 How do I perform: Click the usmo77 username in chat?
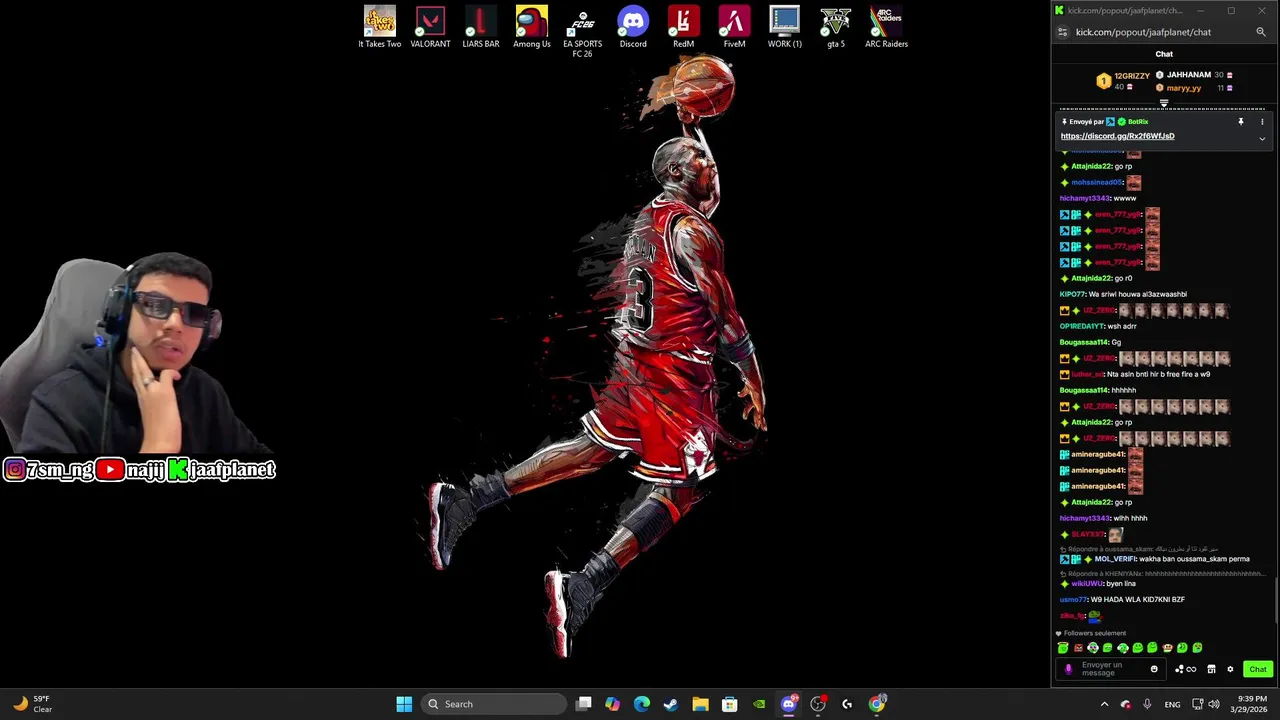click(1072, 599)
